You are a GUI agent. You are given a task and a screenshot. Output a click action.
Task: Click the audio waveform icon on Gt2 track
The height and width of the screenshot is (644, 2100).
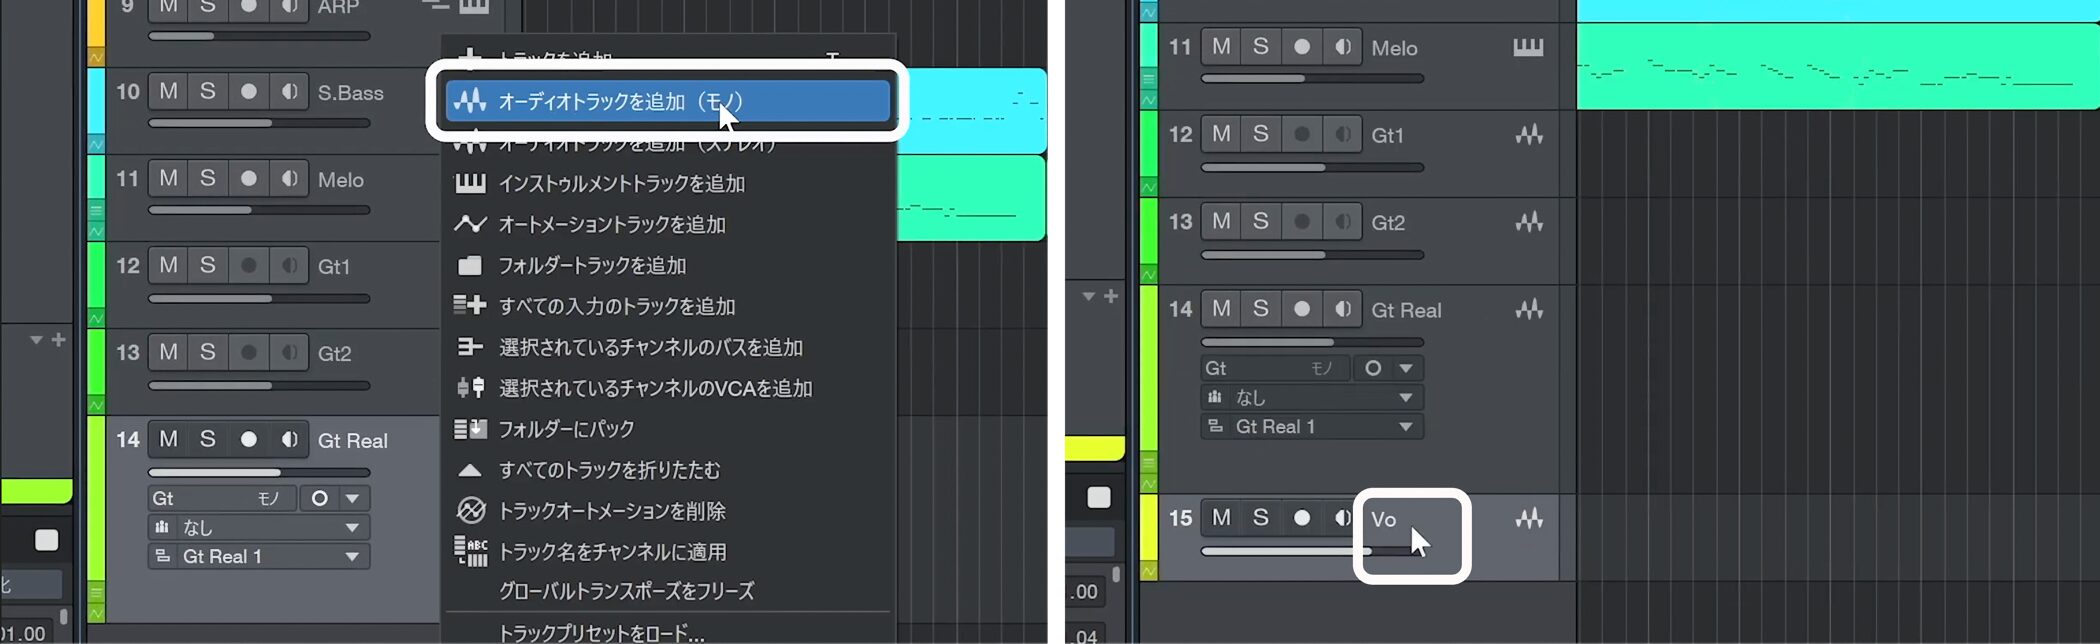tap(1528, 222)
